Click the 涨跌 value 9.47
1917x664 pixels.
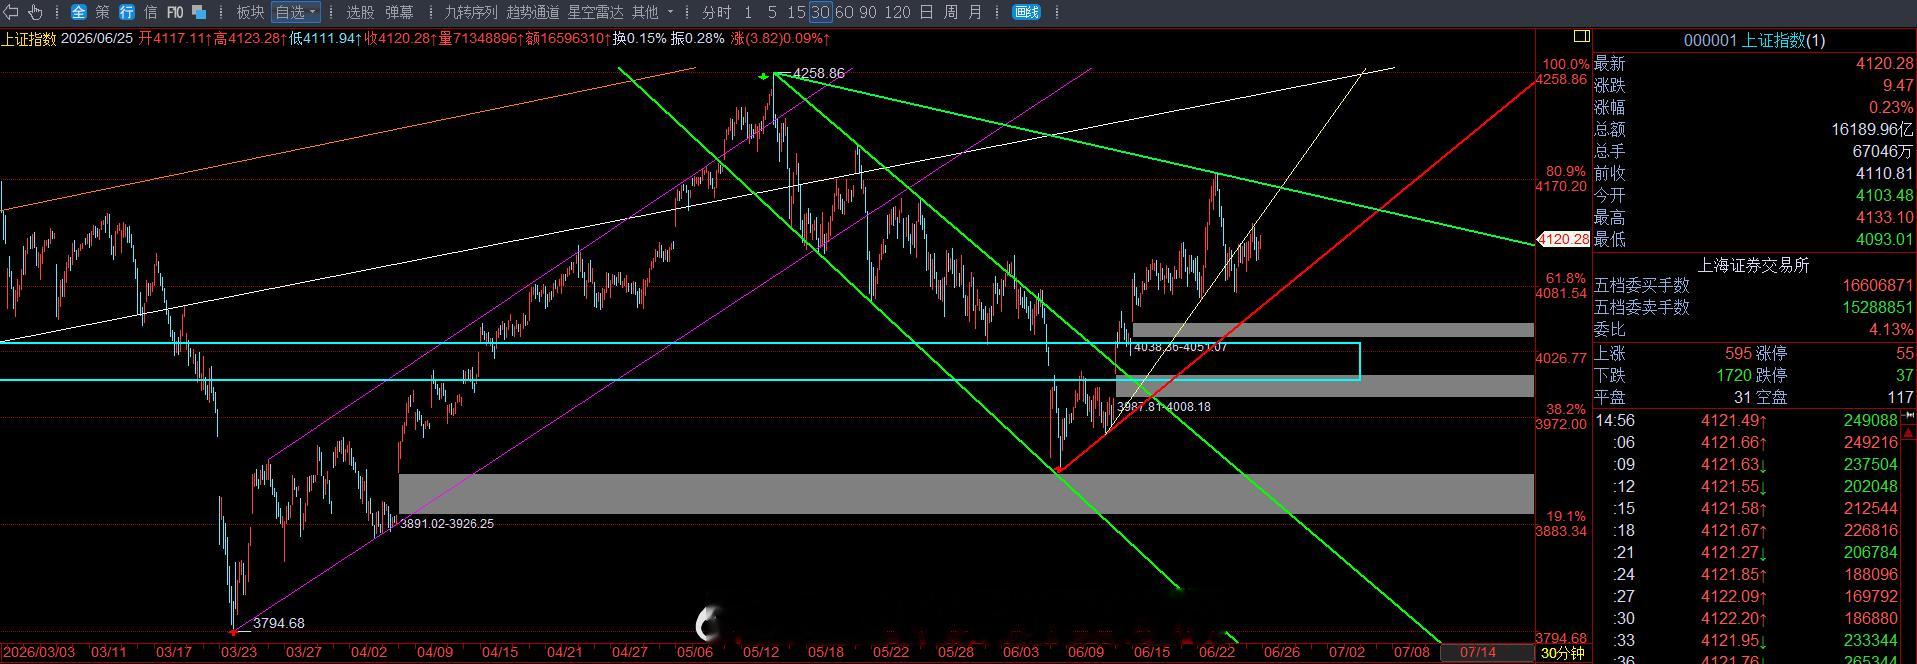tap(1897, 85)
